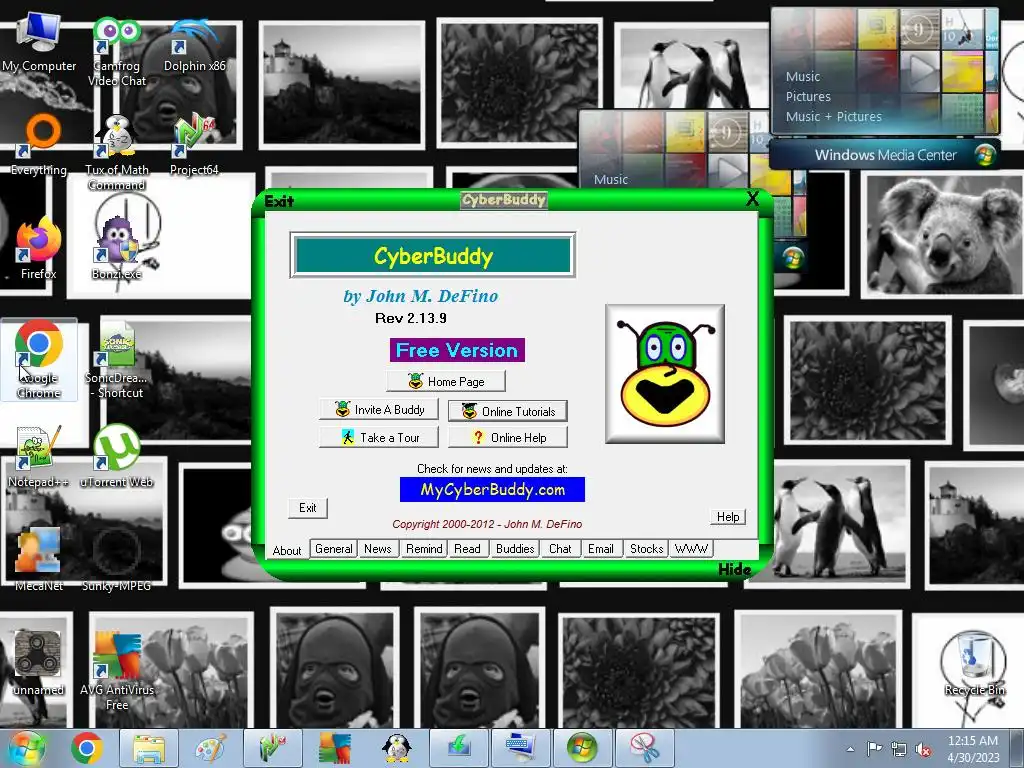
Task: Open Action Center flag tray icon
Action: click(874, 749)
